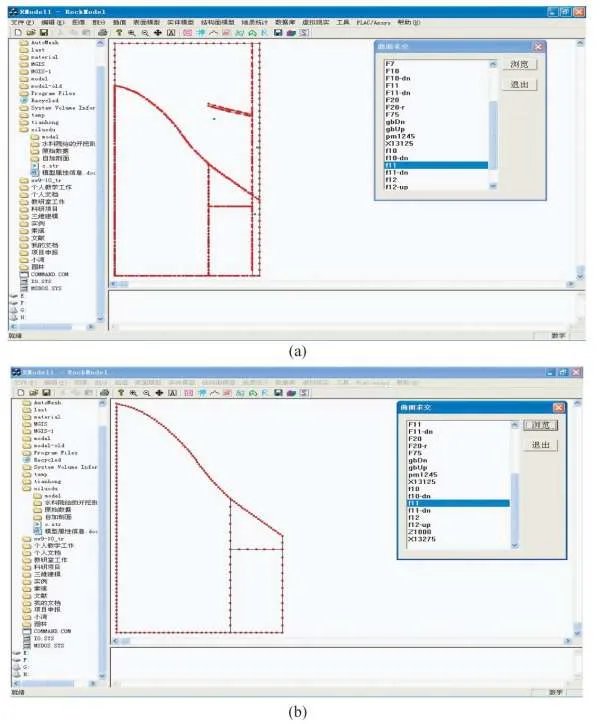The image size is (600, 724).
Task: Open Recycled bin item in top window's tree
Action: click(x=45, y=101)
